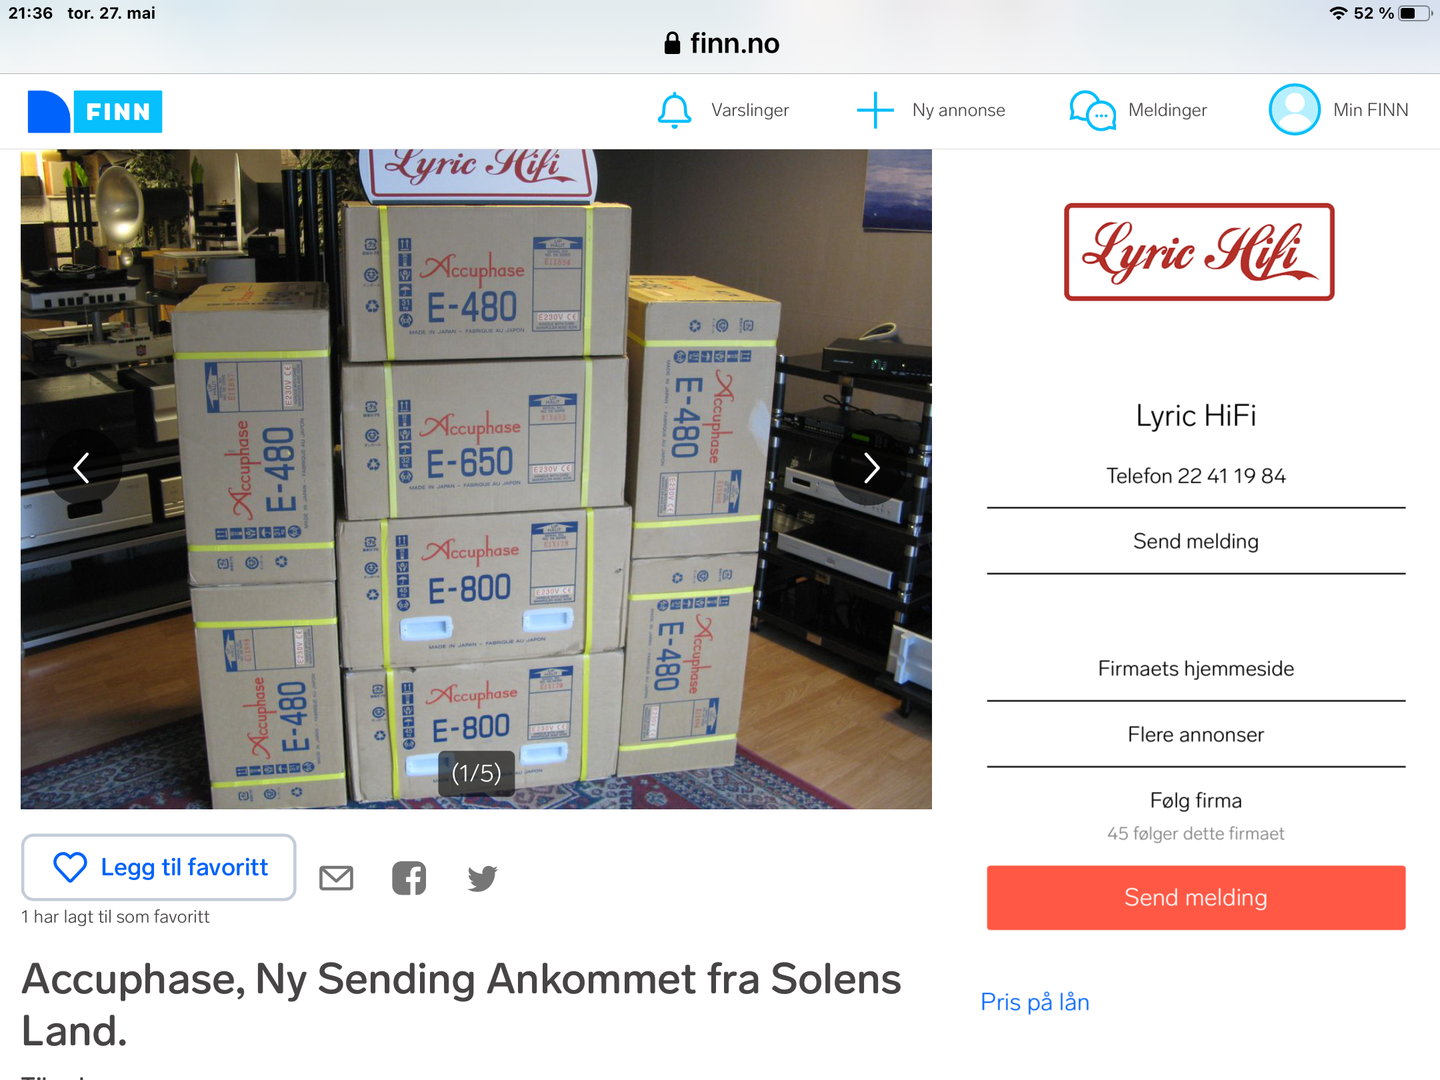Open the Pris på lån link
The height and width of the screenshot is (1080, 1440).
[1035, 1002]
